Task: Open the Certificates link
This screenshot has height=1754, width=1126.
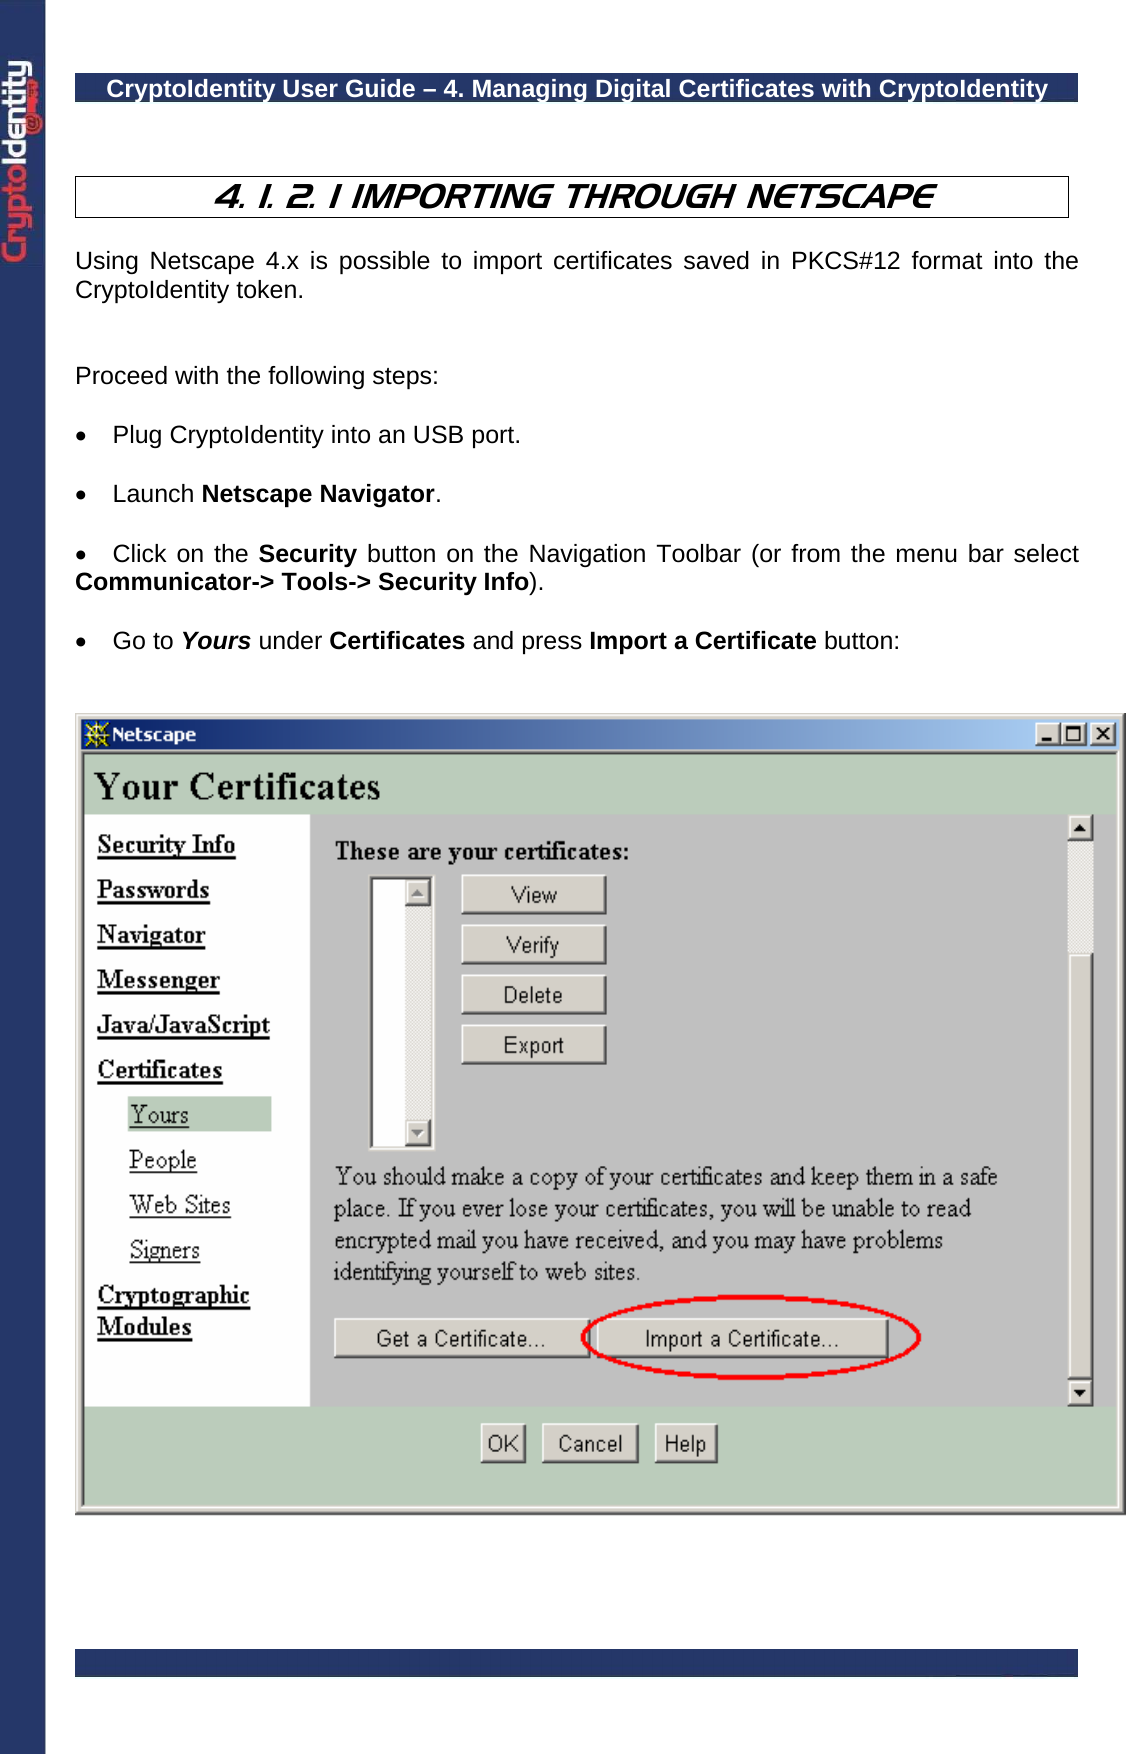Action: (160, 1070)
